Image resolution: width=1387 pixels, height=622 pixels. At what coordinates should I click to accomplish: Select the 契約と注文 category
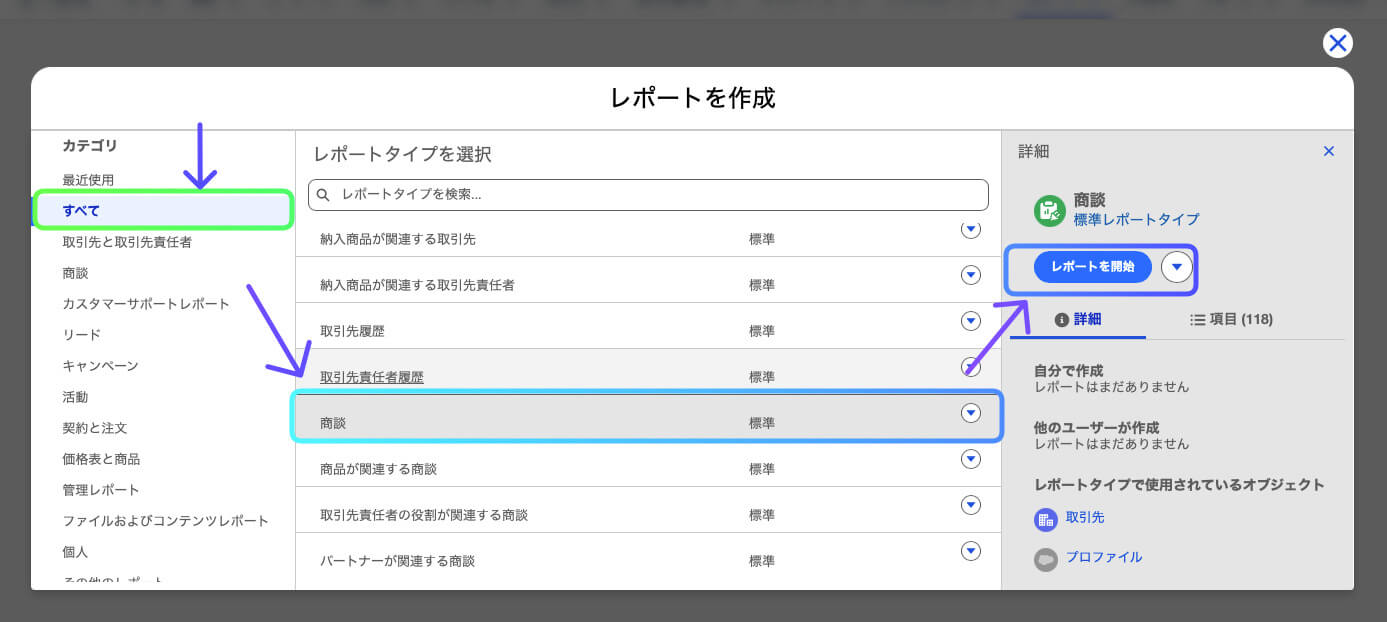(94, 428)
